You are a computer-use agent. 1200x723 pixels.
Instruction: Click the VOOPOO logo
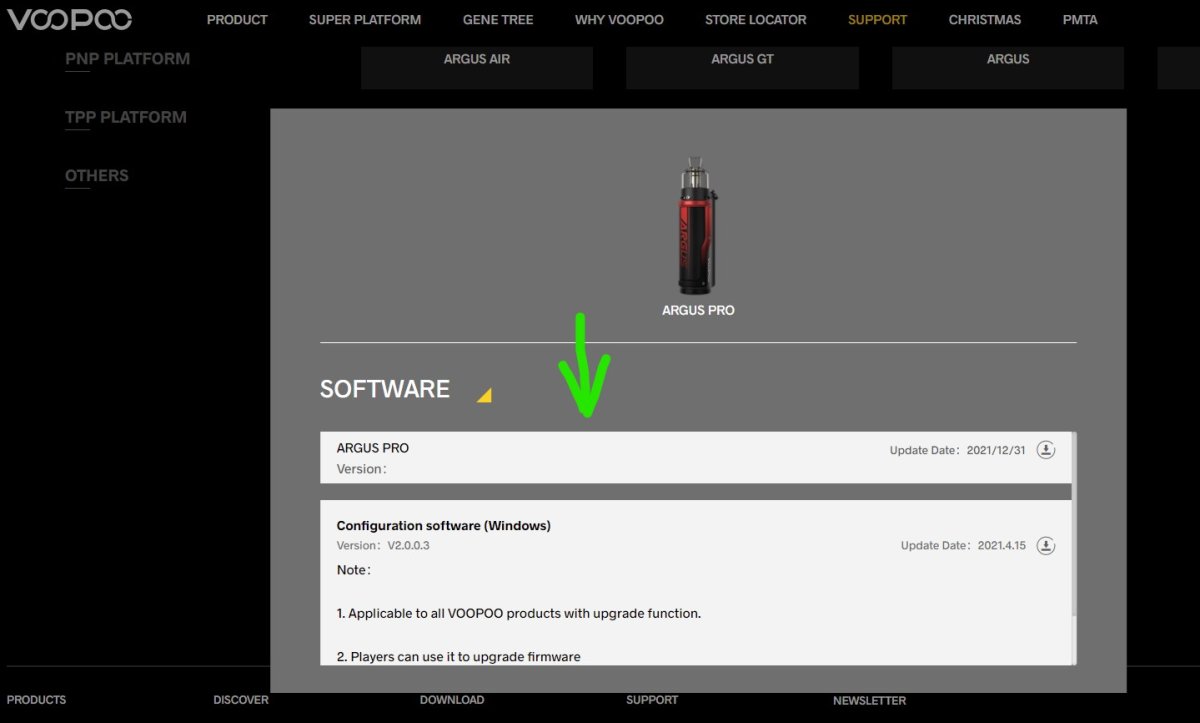[x=69, y=19]
